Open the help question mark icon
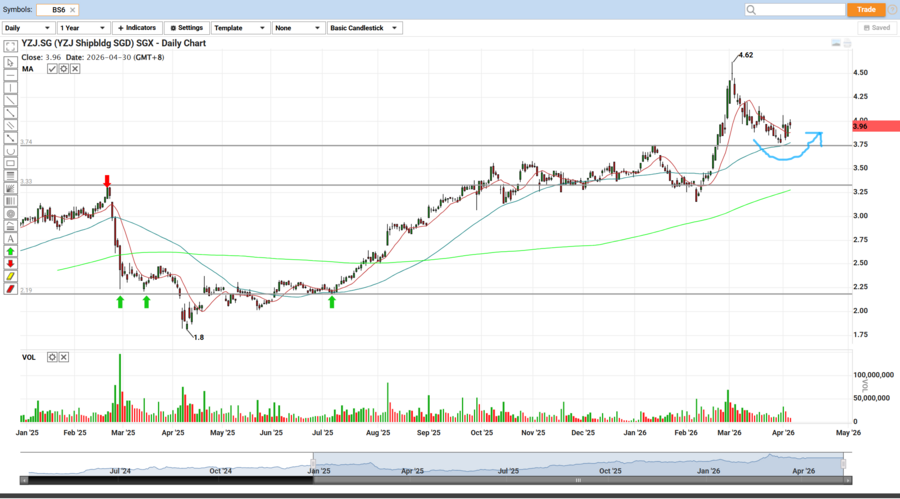Image resolution: width=900 pixels, height=499 pixels. (892, 9)
